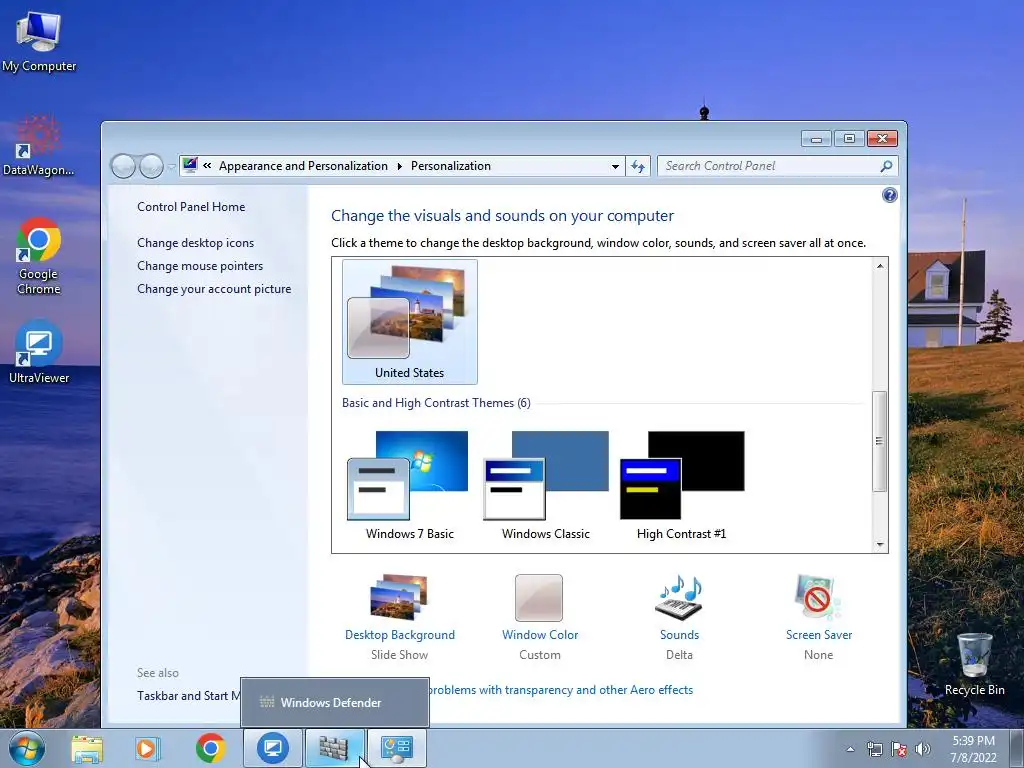Click Windows Defender in the taskbar preview
This screenshot has height=768, width=1024.
point(334,703)
